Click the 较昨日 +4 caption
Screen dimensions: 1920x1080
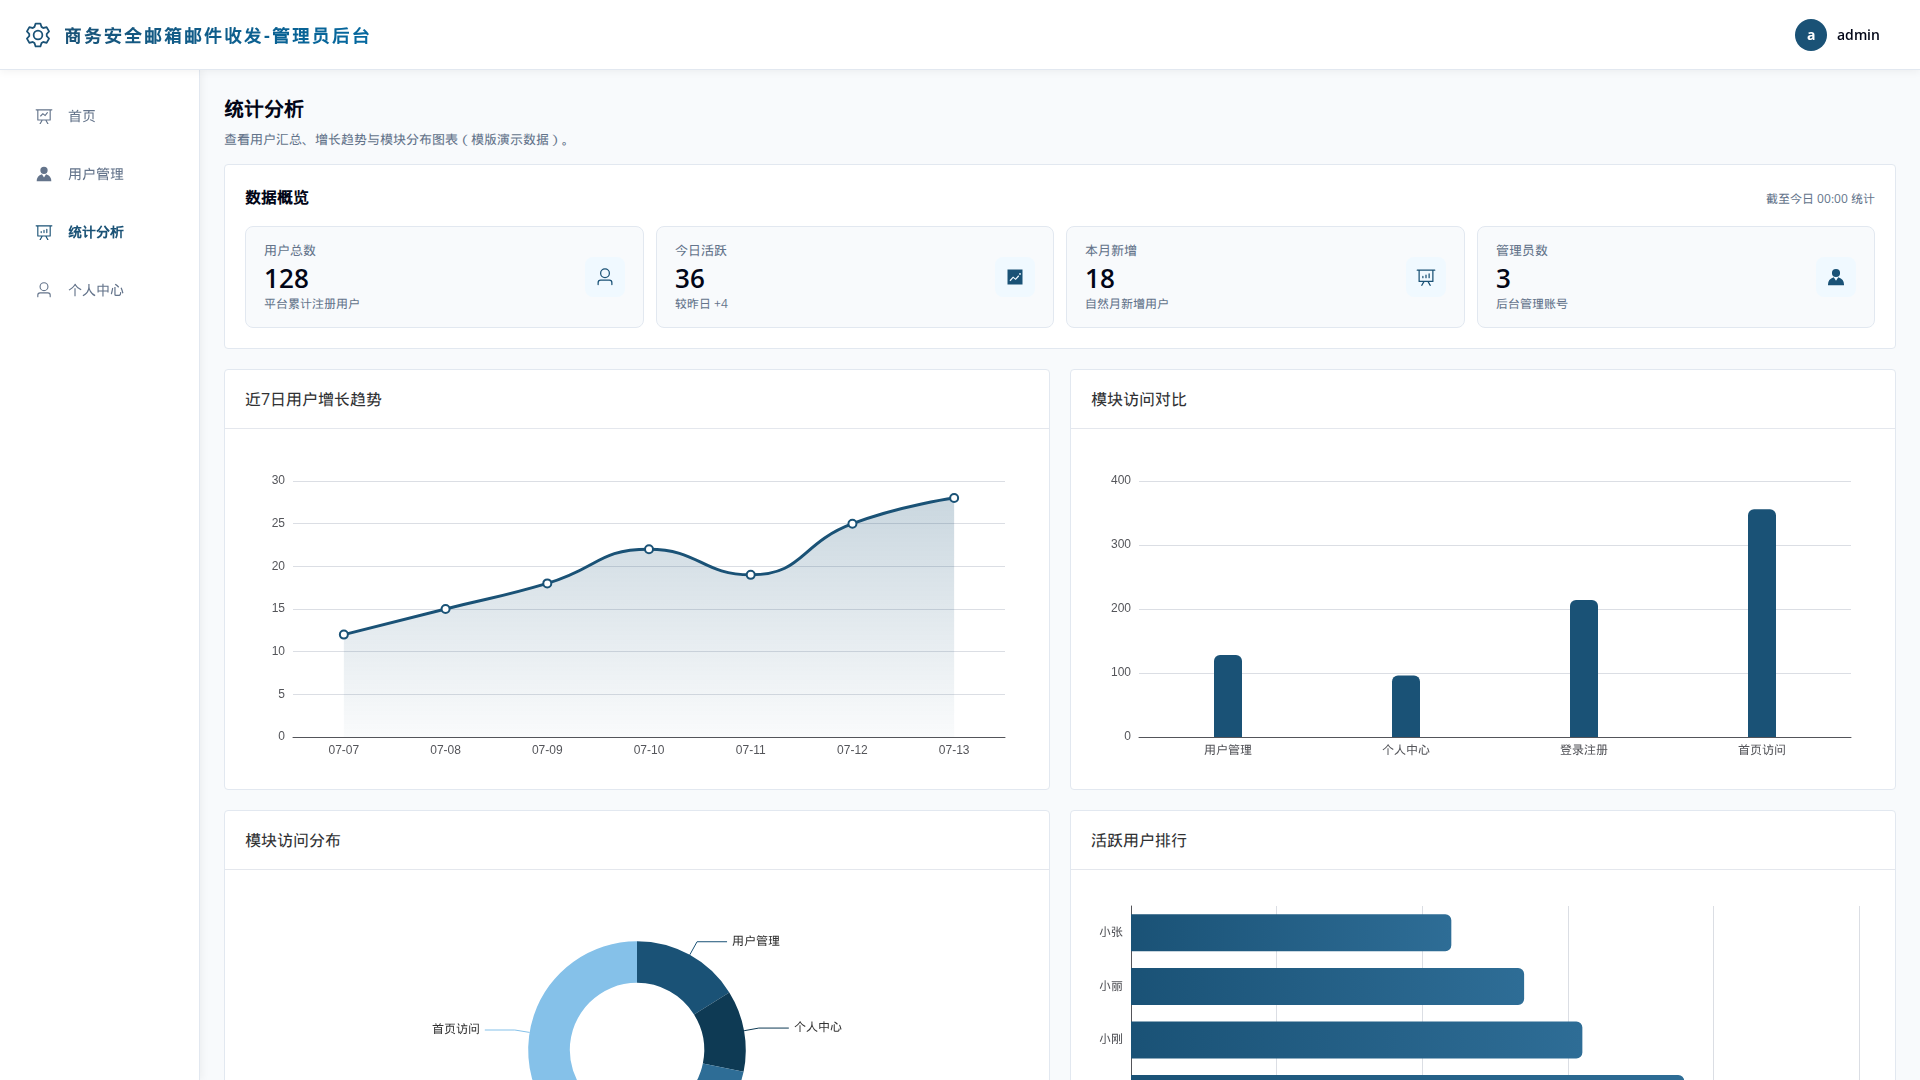[701, 304]
